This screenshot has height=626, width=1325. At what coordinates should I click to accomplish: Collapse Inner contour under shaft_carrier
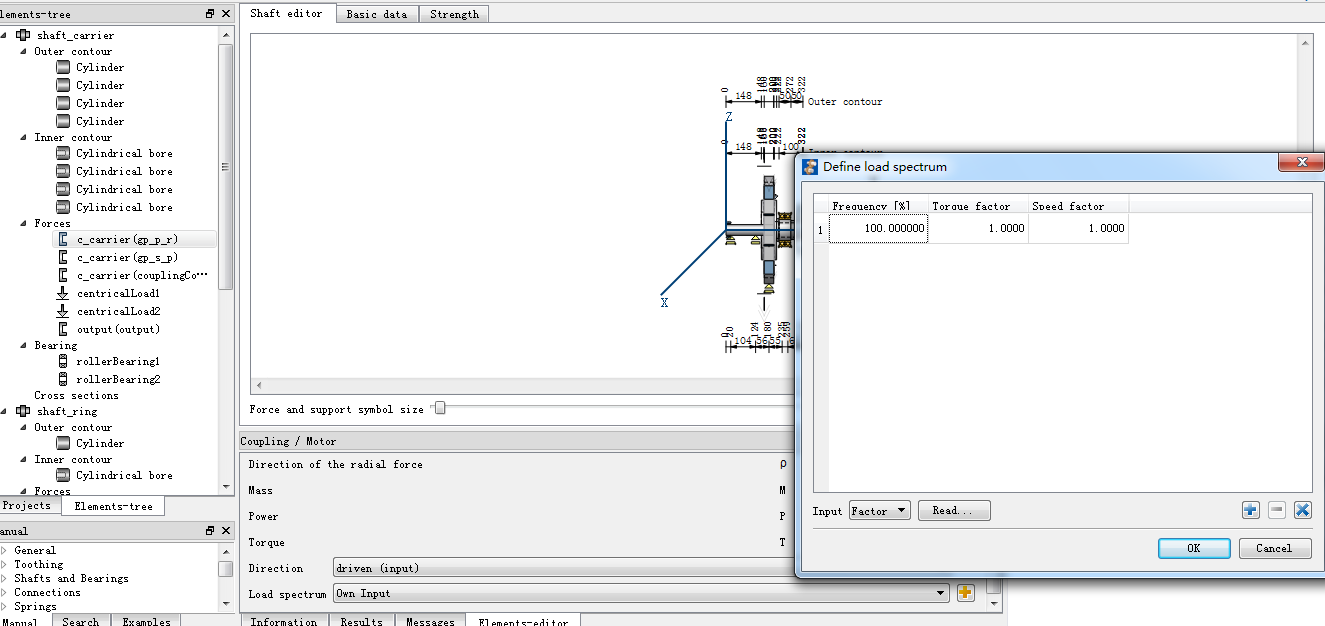24,137
